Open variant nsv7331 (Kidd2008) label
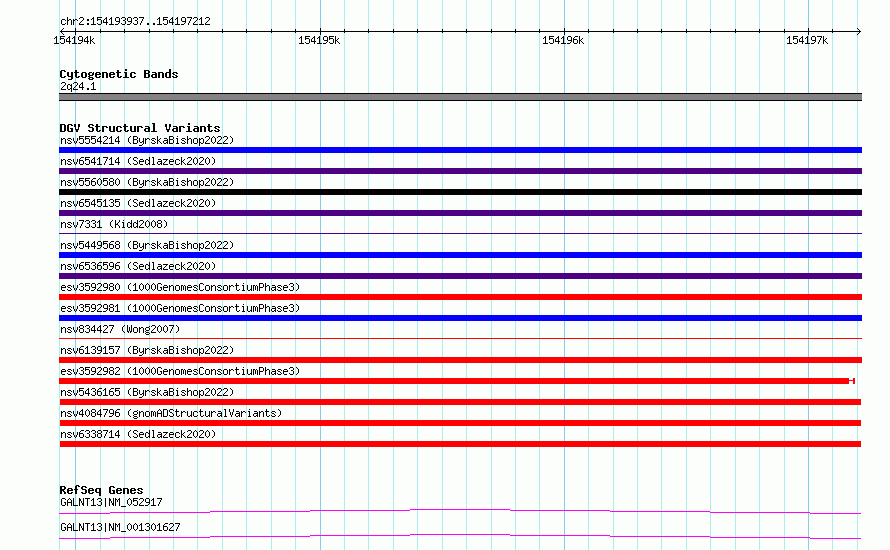 pos(114,224)
